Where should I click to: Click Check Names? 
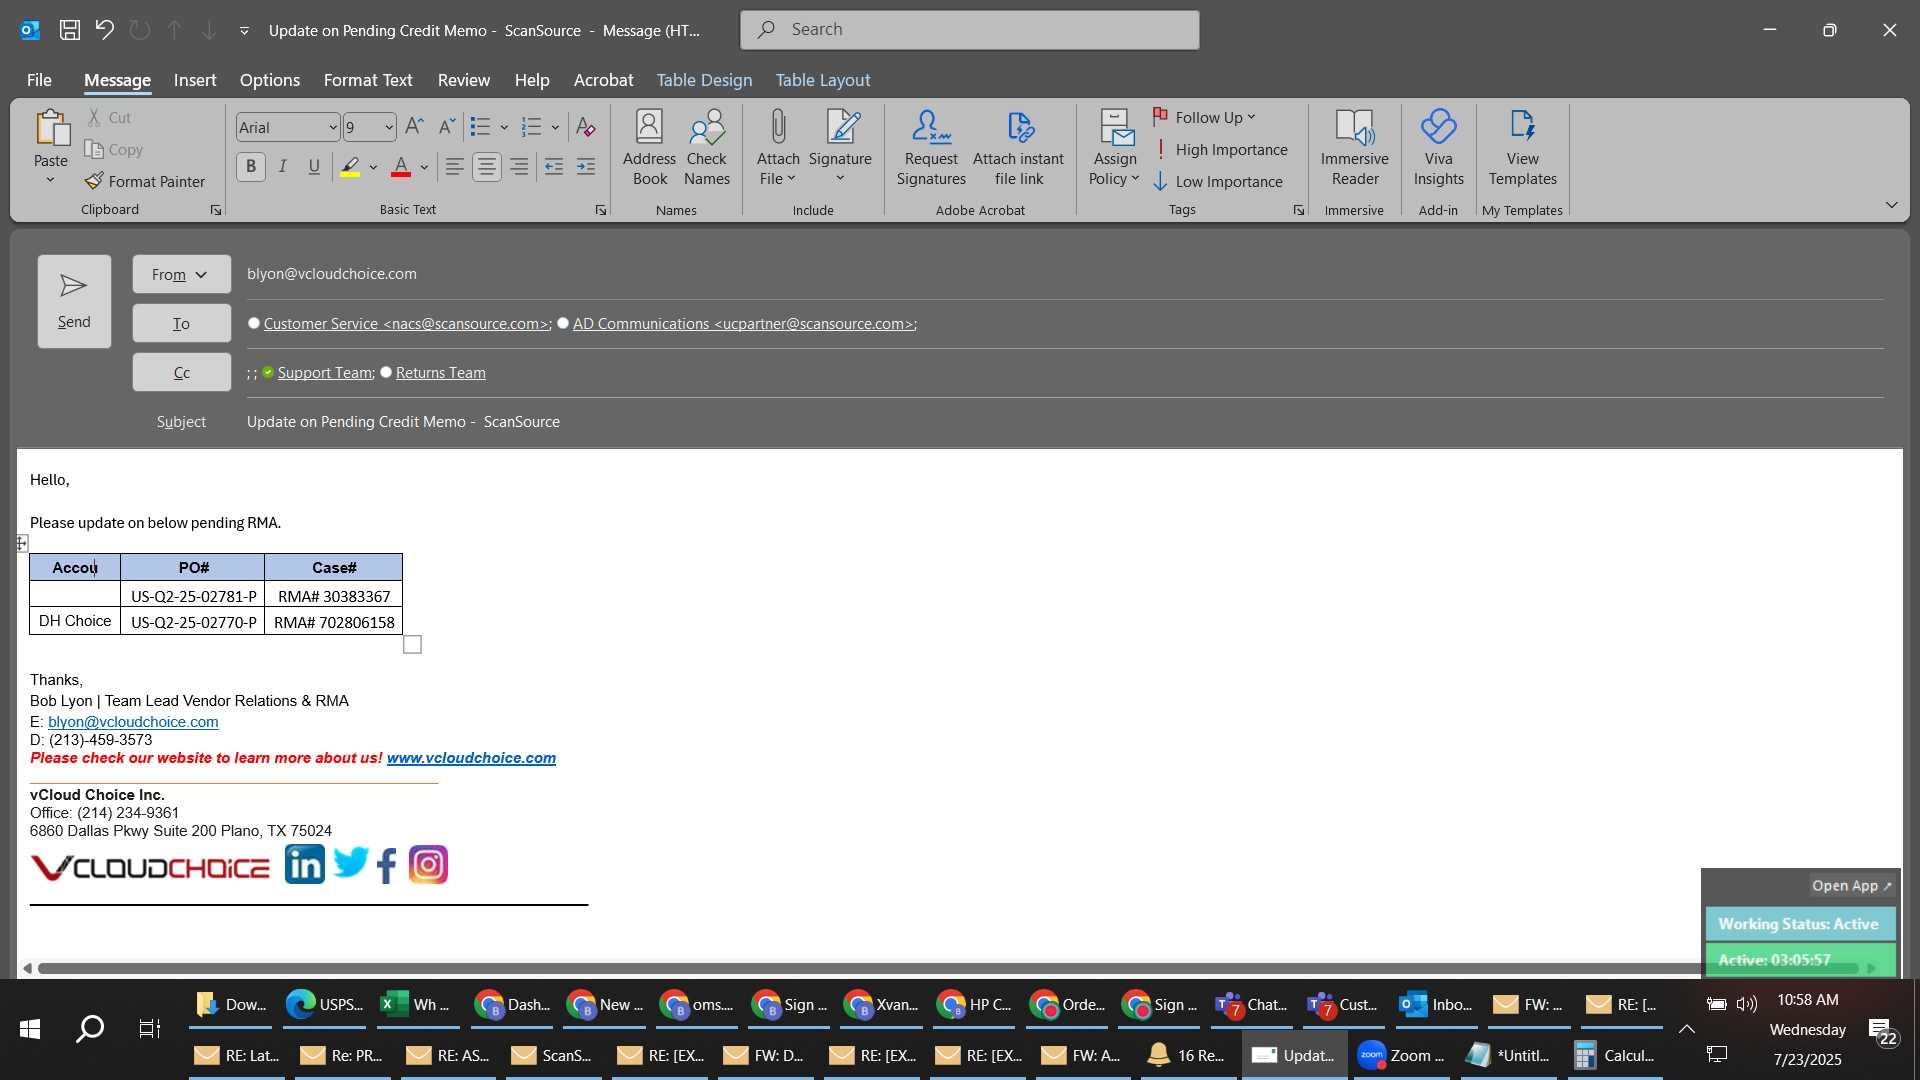[707, 148]
